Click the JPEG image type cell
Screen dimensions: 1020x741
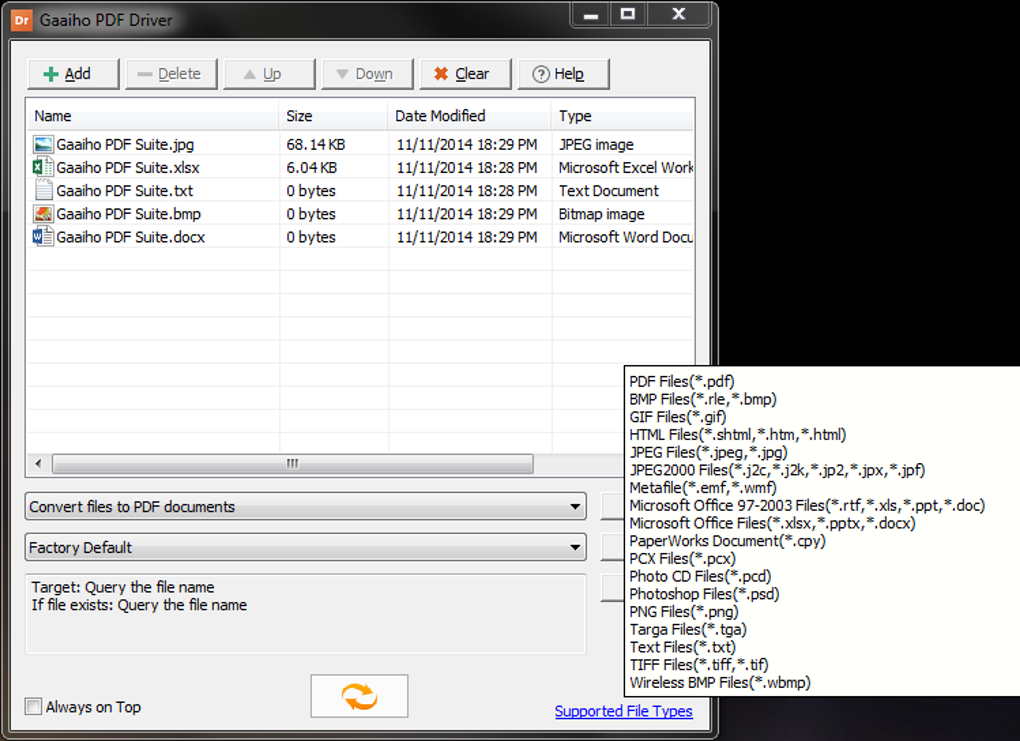tap(596, 144)
